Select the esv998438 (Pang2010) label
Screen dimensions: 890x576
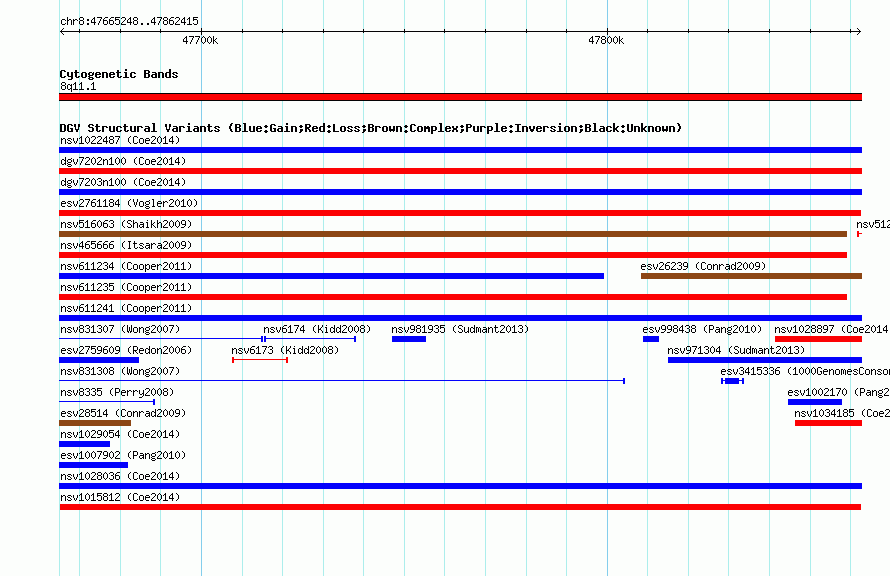point(702,329)
